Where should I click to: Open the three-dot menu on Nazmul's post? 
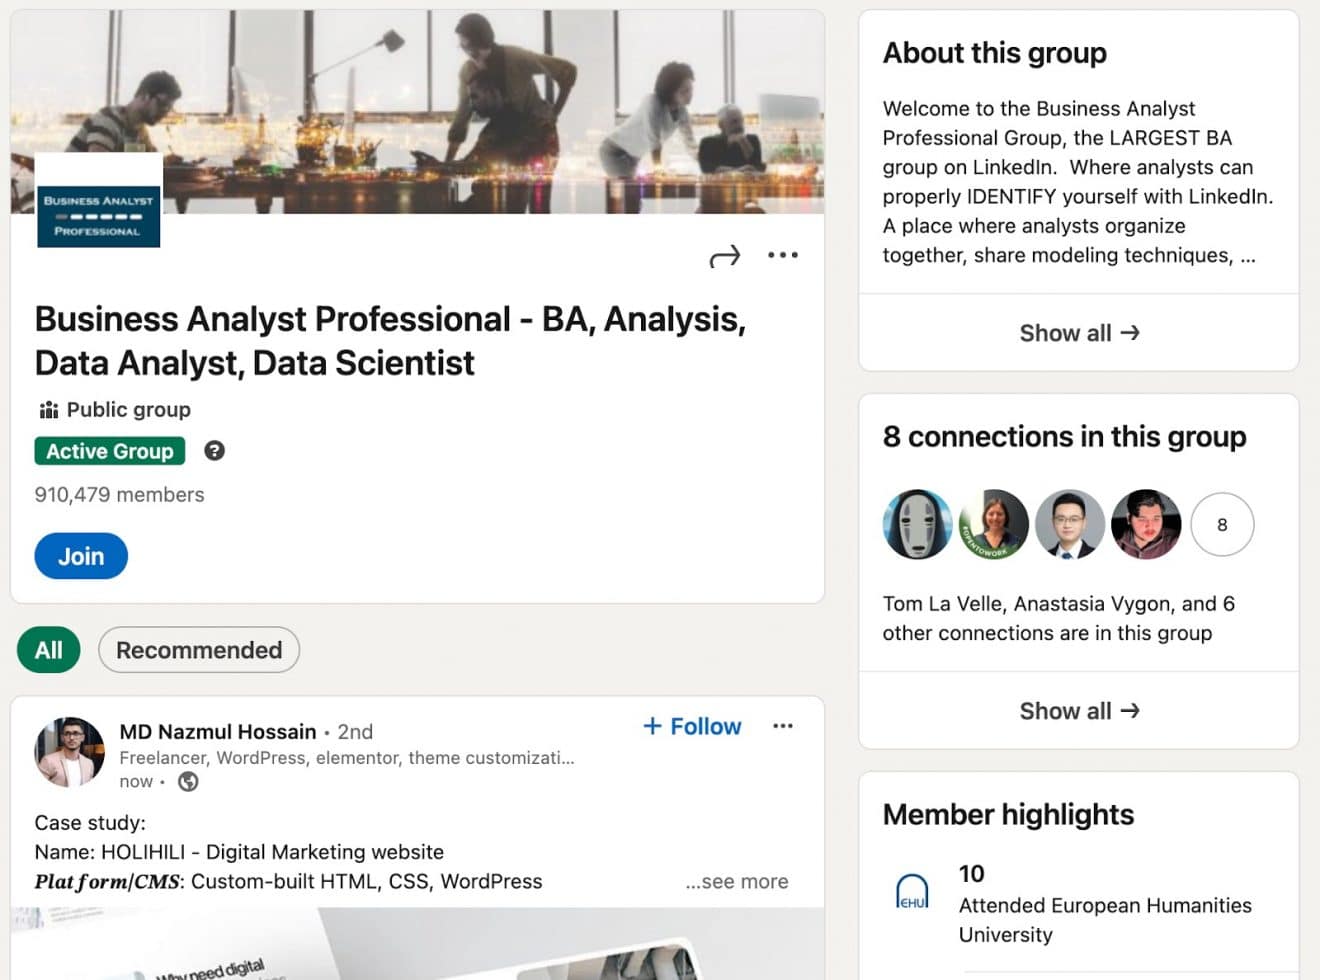tap(784, 726)
